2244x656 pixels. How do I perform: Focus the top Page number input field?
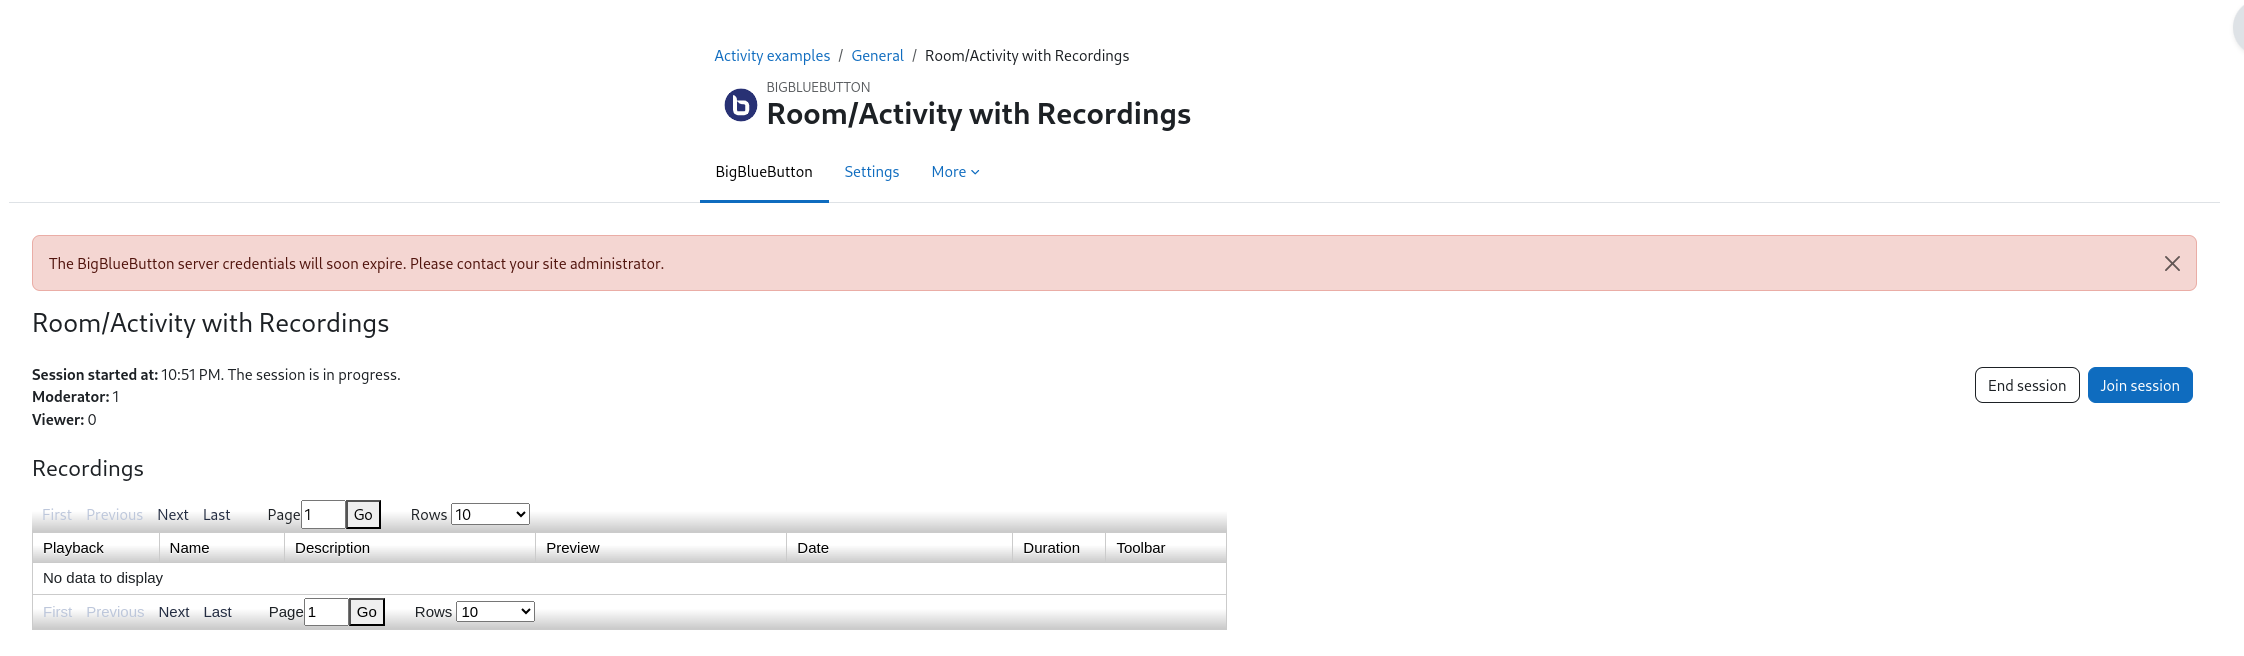click(x=323, y=514)
